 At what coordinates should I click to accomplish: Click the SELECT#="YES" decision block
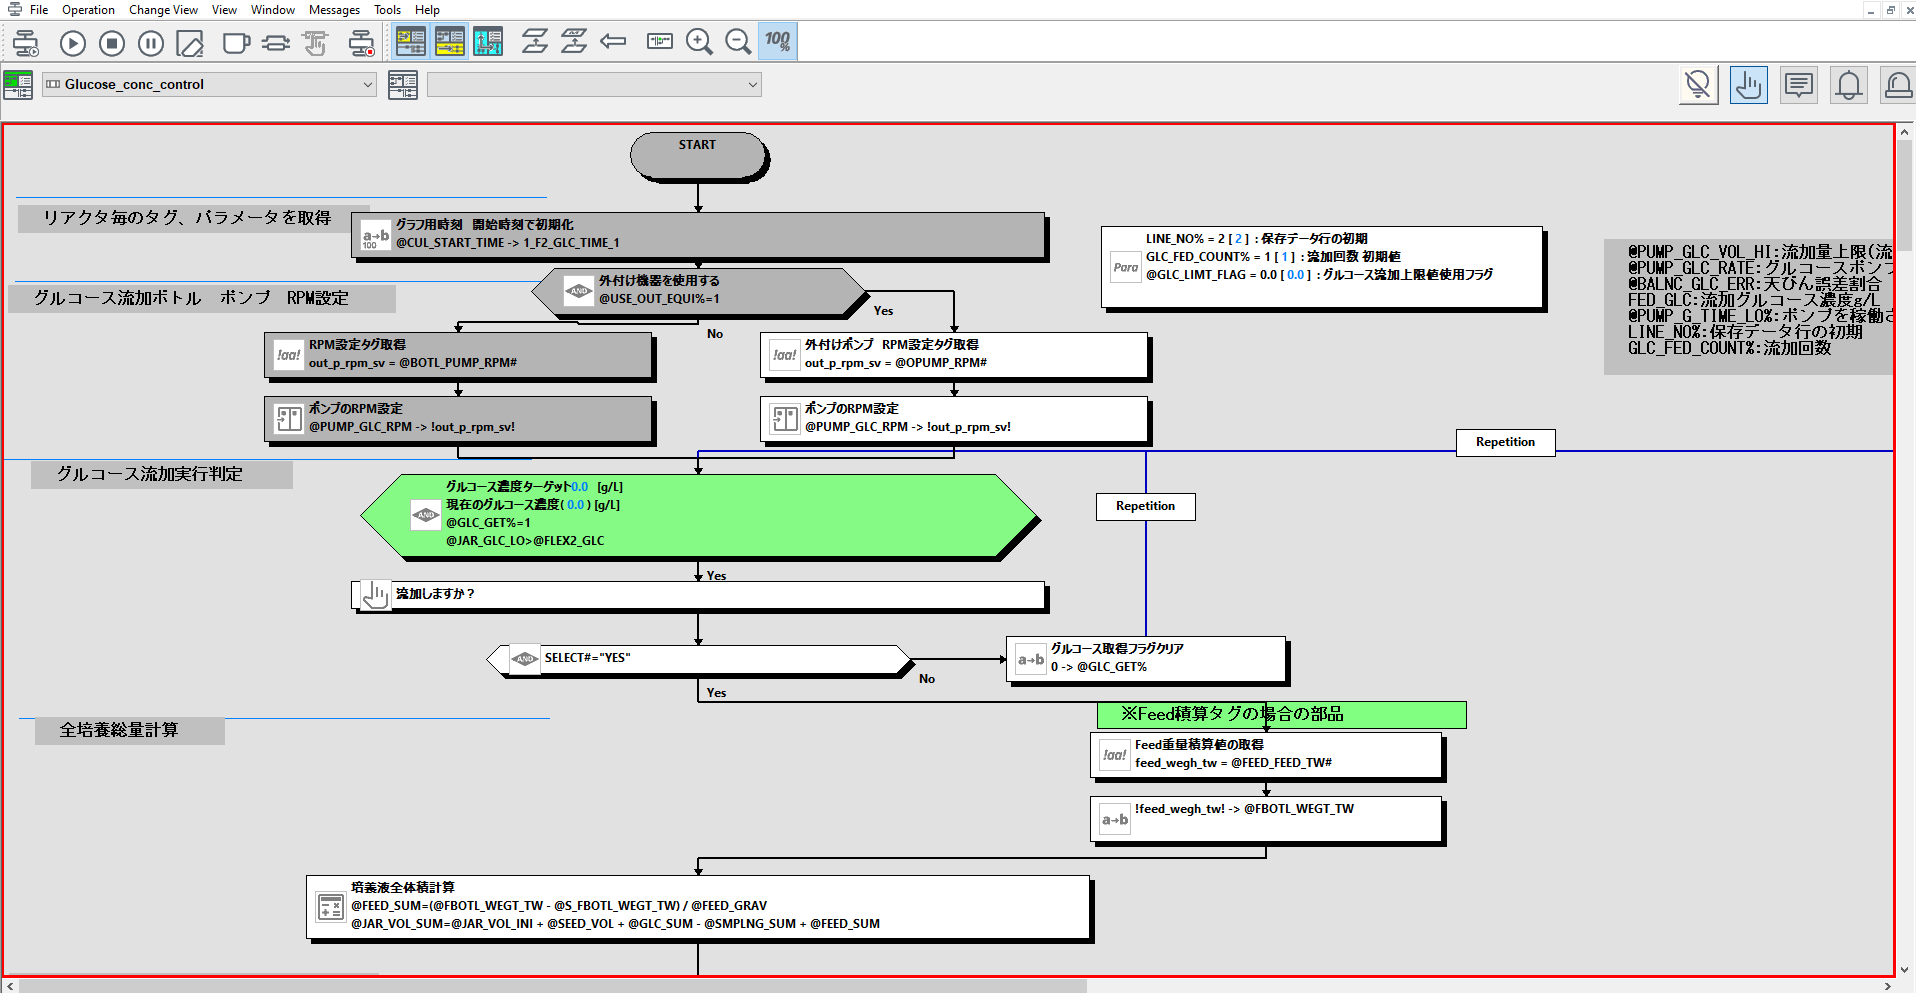tap(698, 659)
